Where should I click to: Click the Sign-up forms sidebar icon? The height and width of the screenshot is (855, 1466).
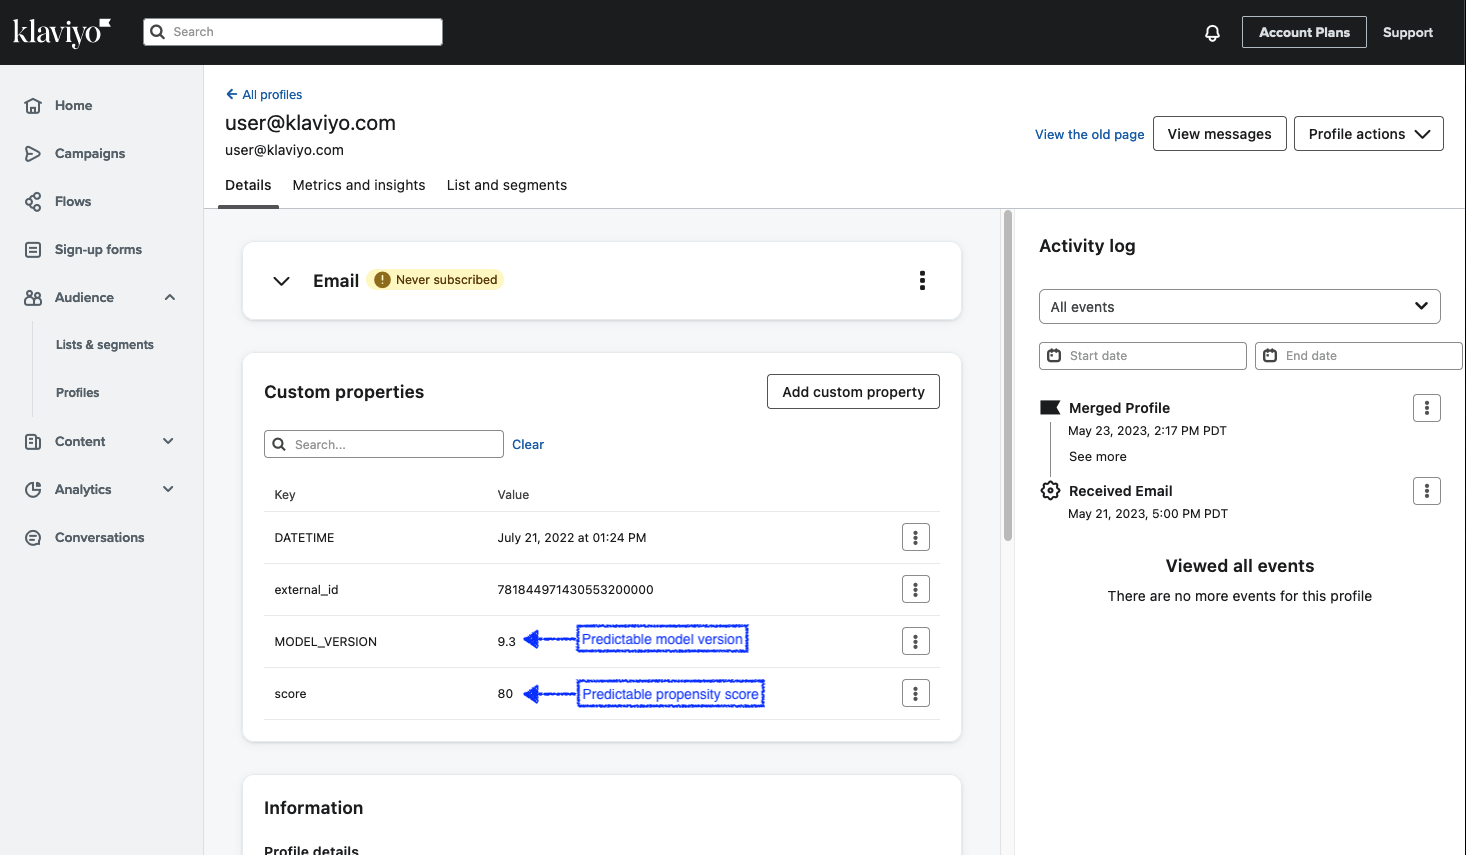[x=33, y=250]
